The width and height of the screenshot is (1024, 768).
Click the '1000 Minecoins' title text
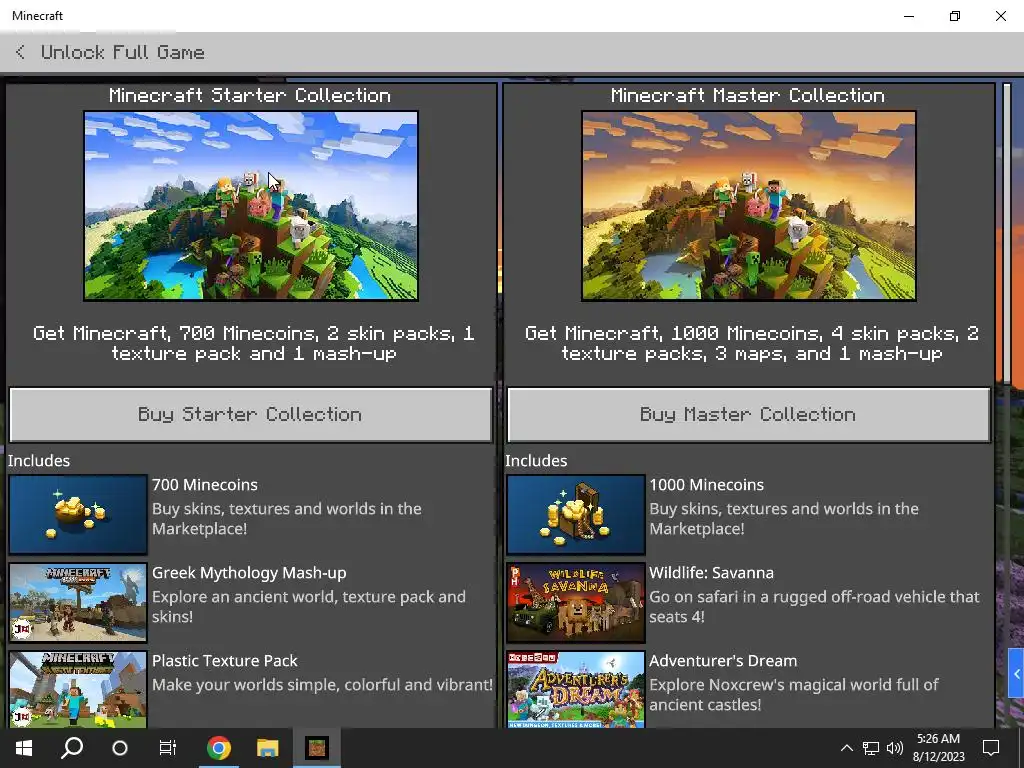[x=706, y=485]
